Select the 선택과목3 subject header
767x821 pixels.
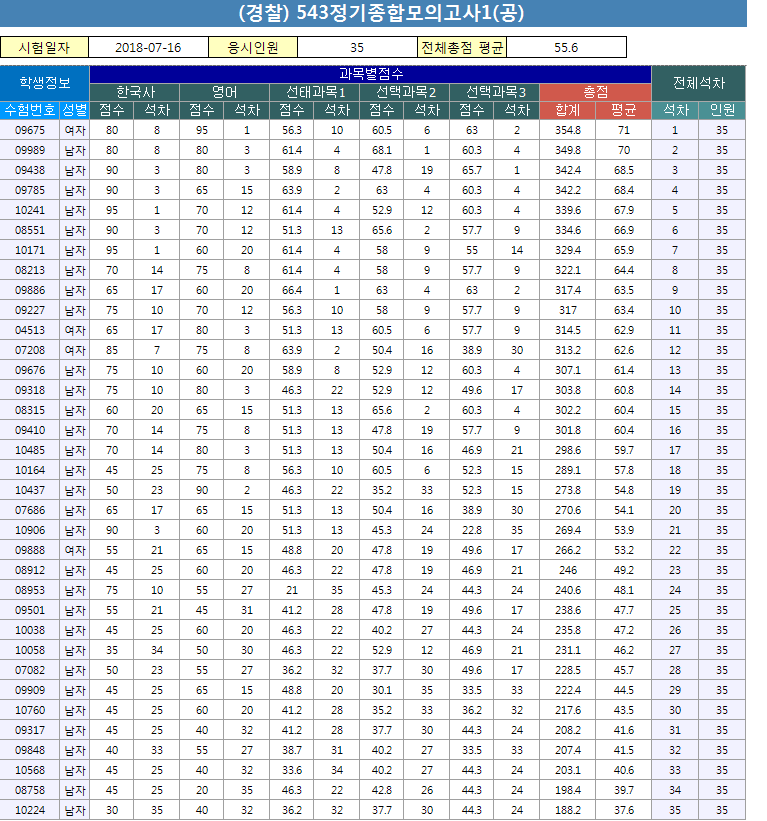coord(495,92)
